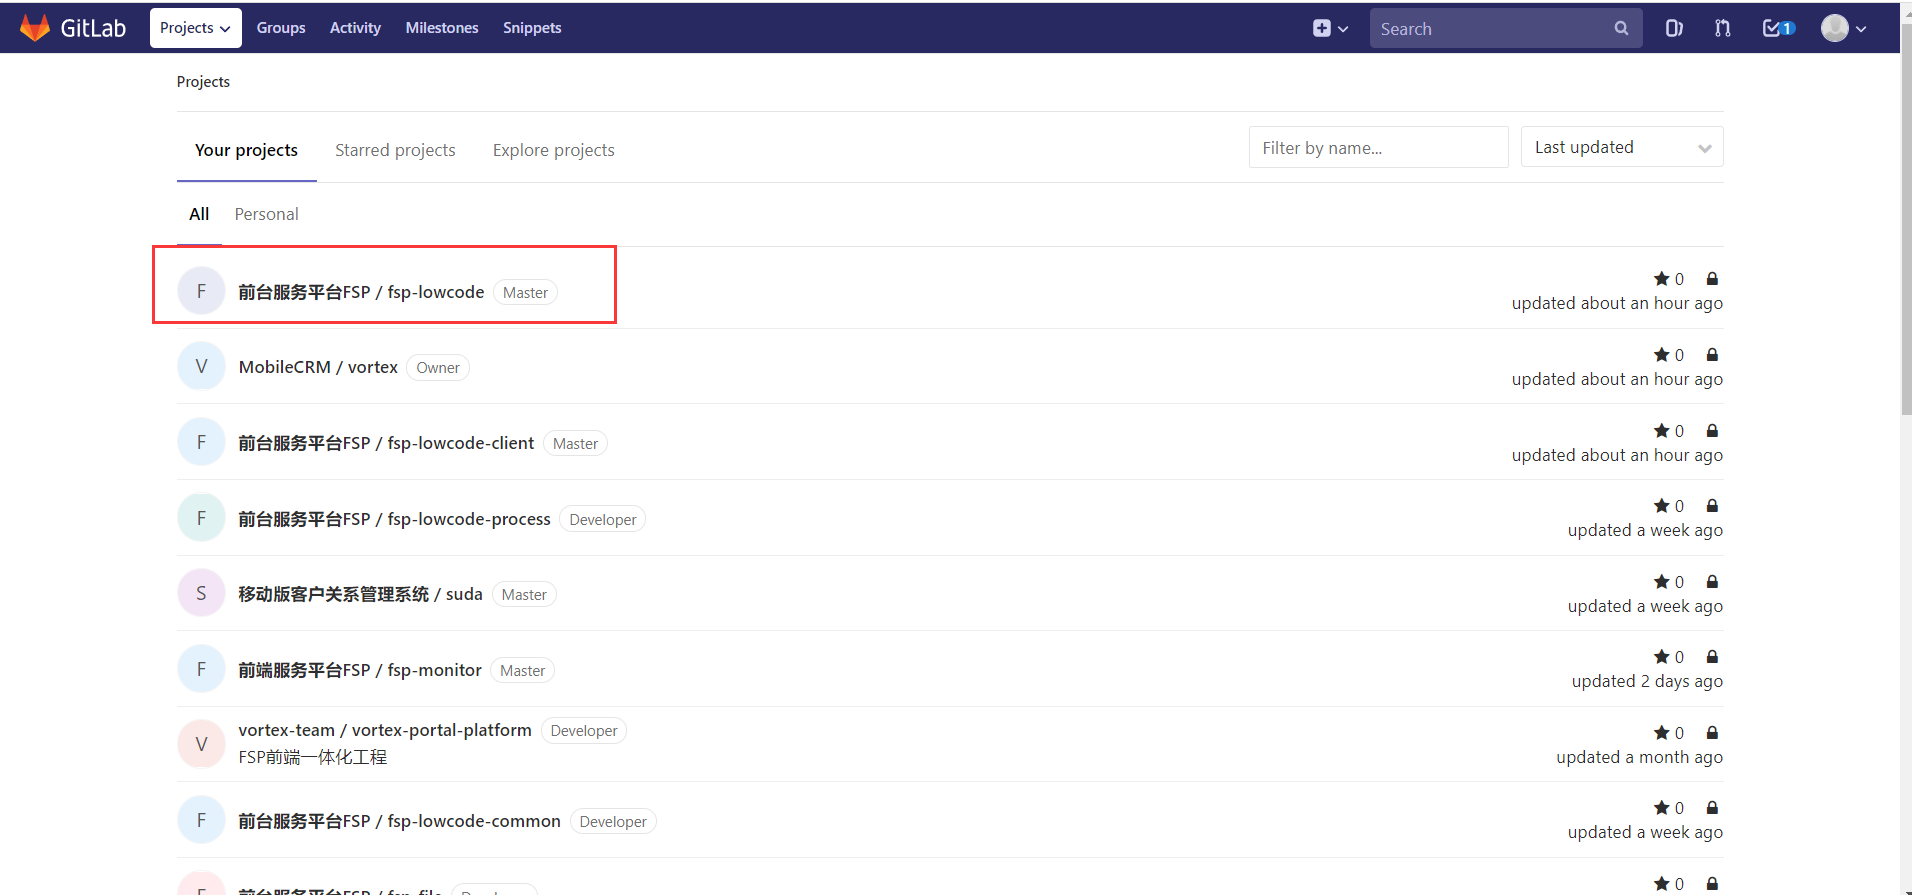Click the V avatar of vortex-portal-platform
Image resolution: width=1912 pixels, height=895 pixels.
tap(201, 744)
